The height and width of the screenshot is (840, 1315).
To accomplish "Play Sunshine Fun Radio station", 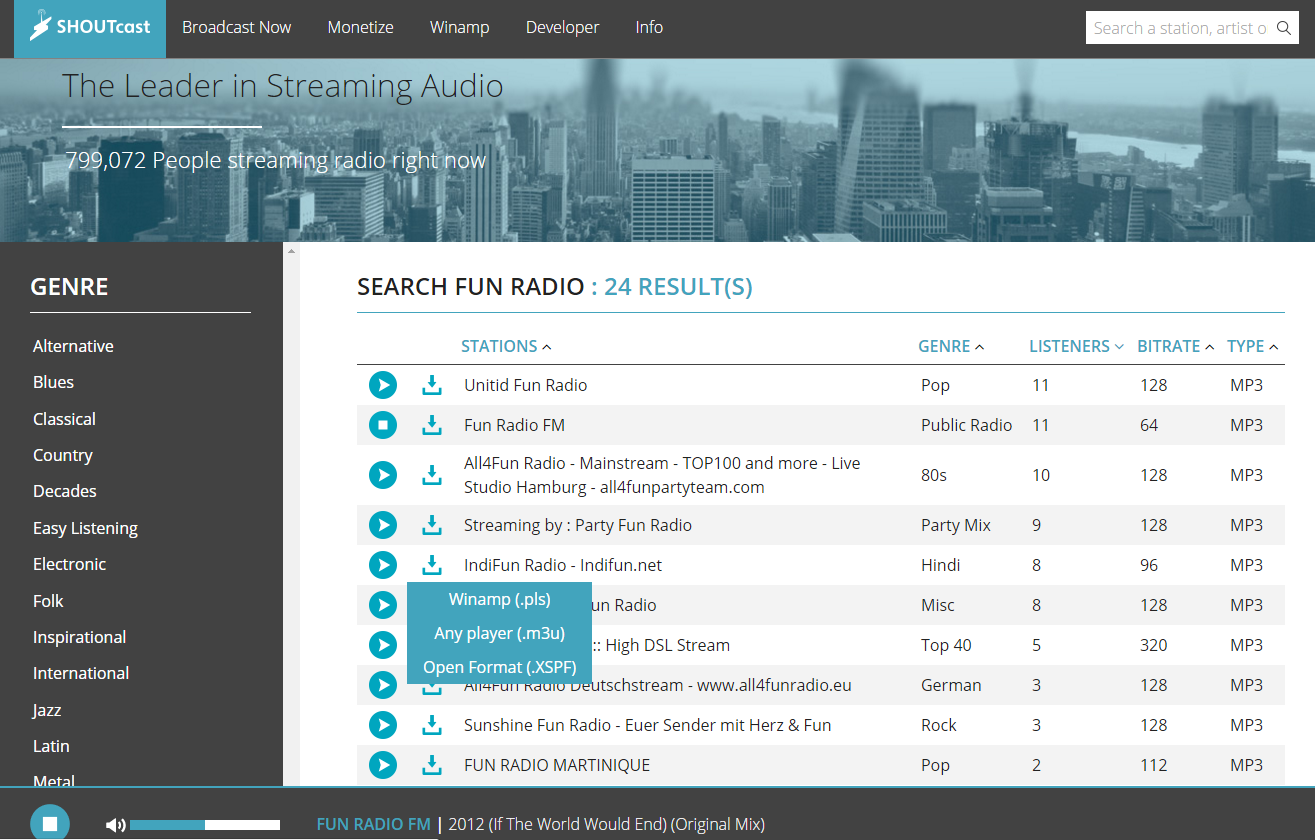I will click(382, 725).
